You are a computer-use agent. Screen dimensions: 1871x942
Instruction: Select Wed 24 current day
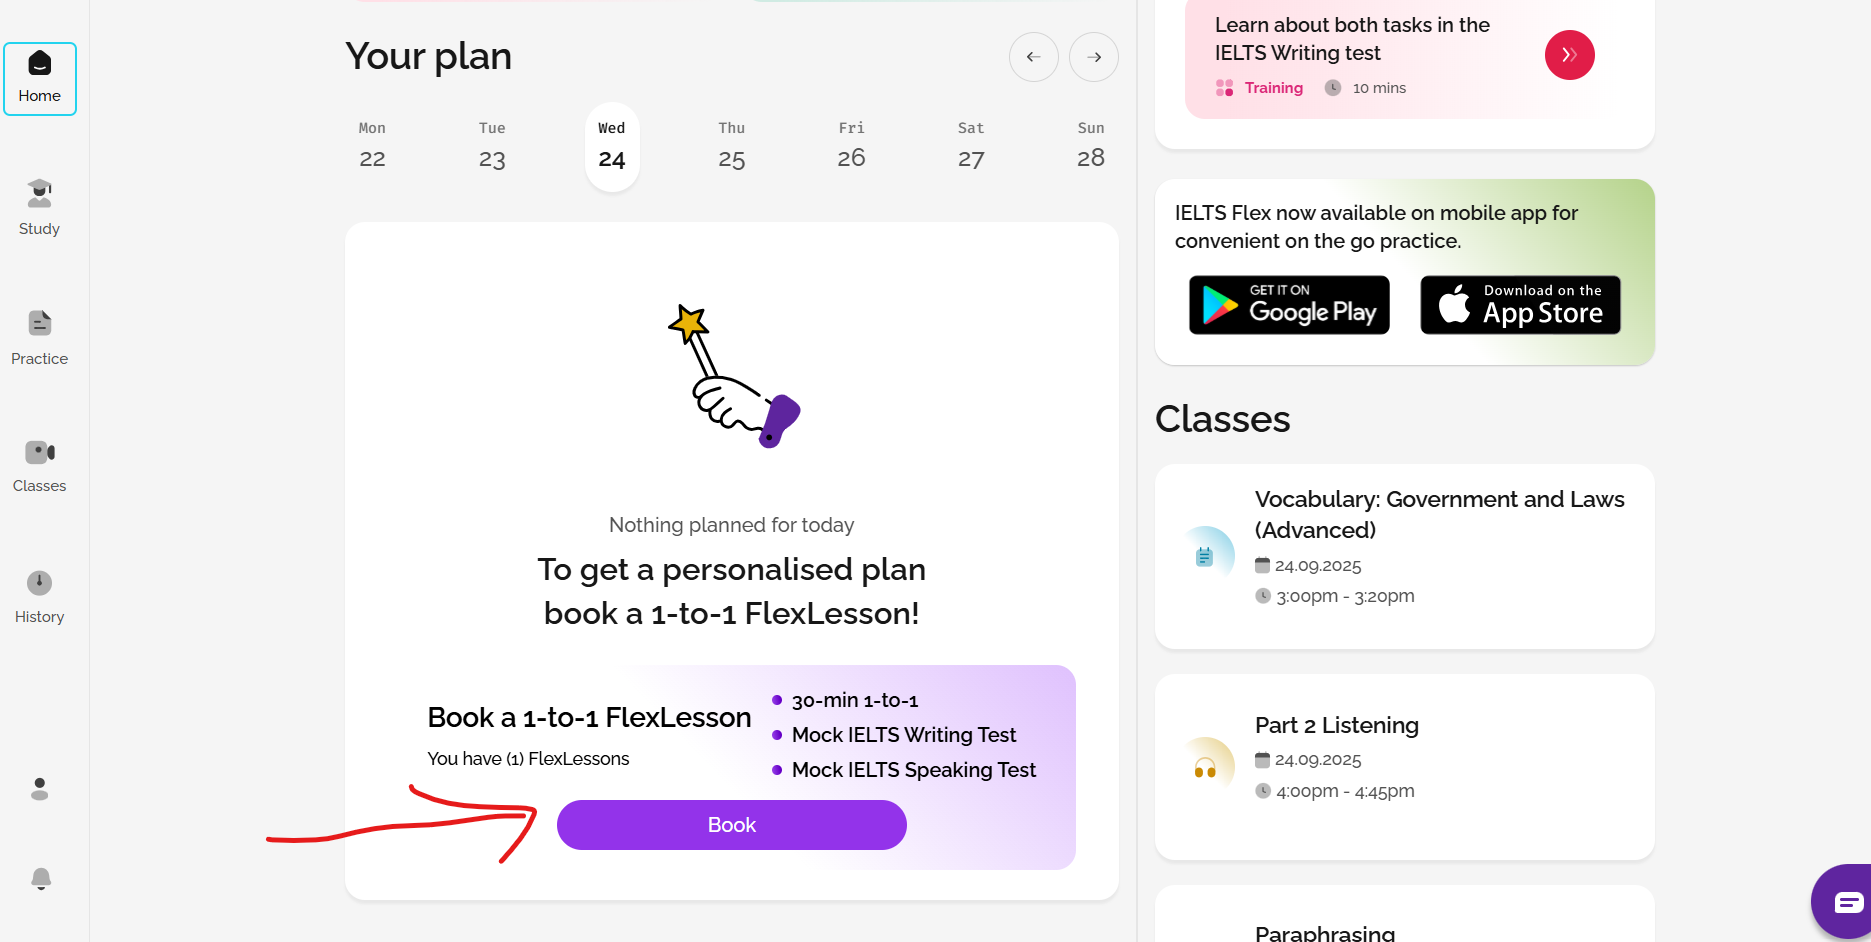[x=612, y=146]
